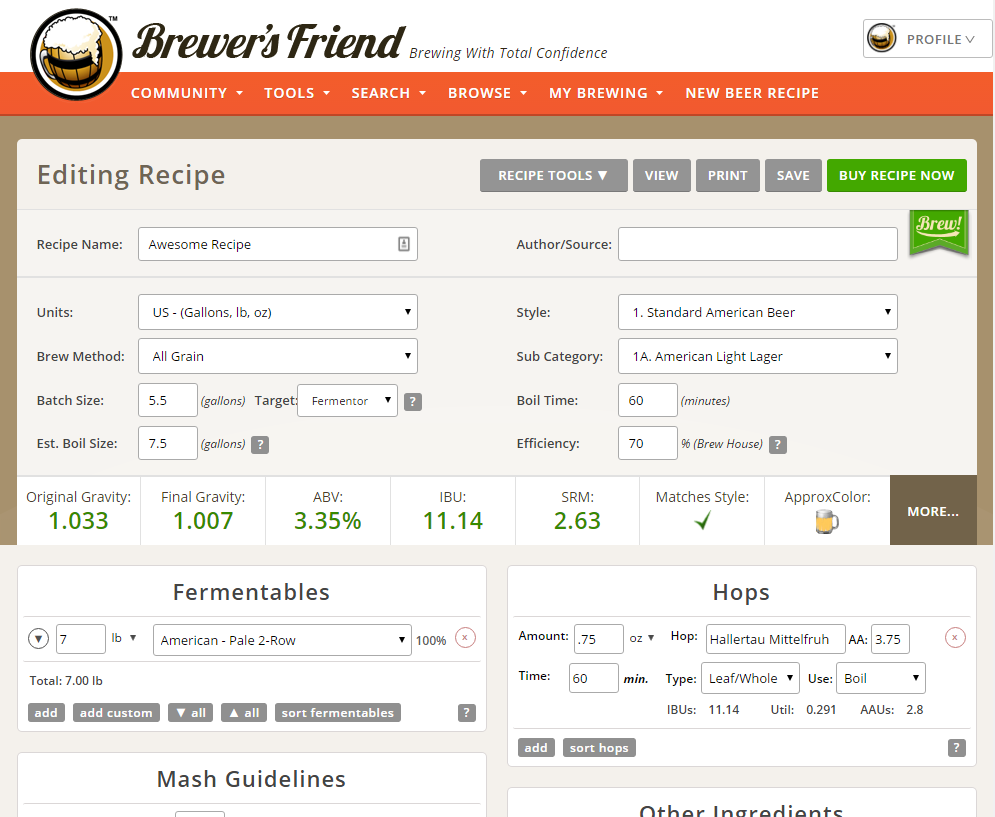Open the hop Use Boil dropdown
Image resolution: width=995 pixels, height=817 pixels.
(x=881, y=678)
